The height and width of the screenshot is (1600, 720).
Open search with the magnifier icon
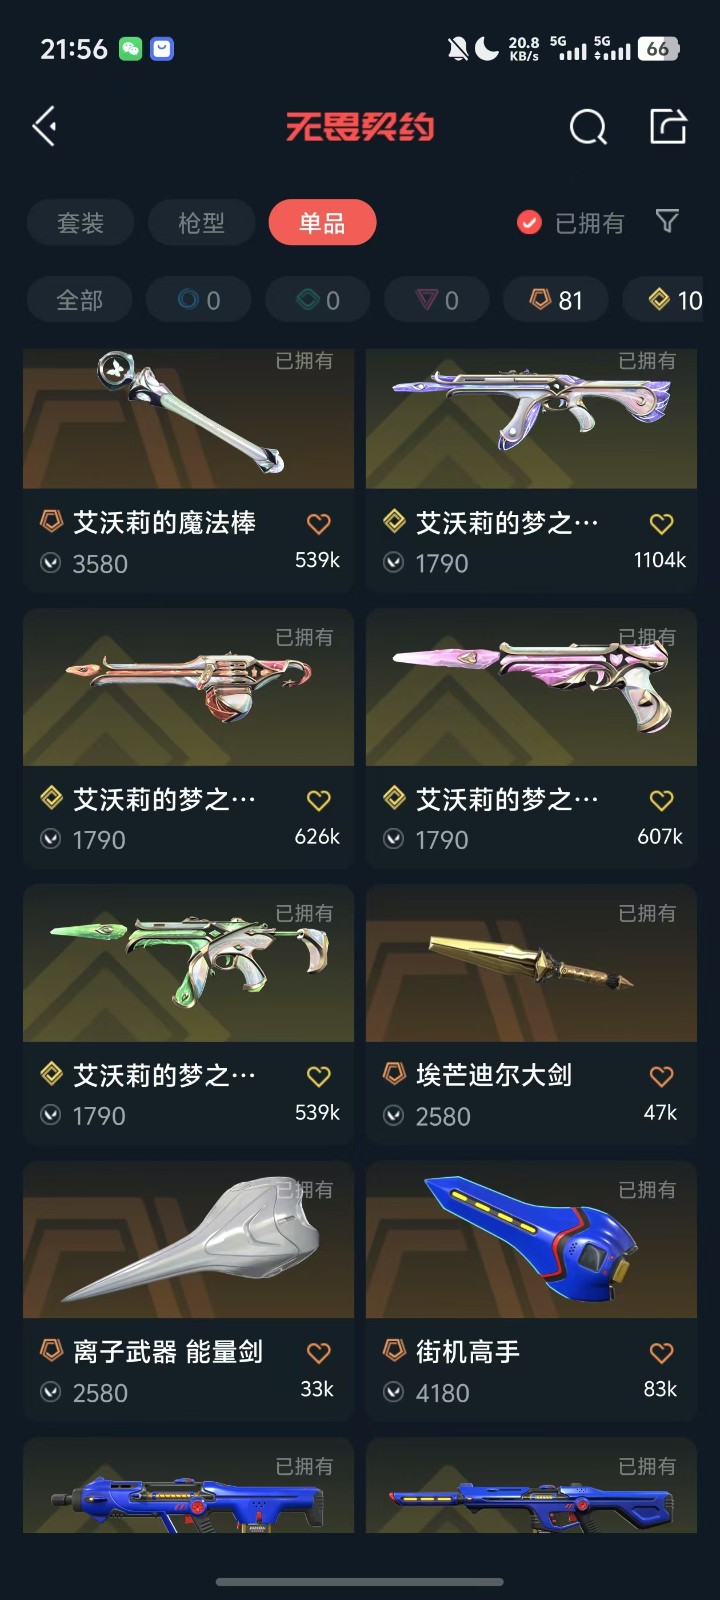point(588,127)
